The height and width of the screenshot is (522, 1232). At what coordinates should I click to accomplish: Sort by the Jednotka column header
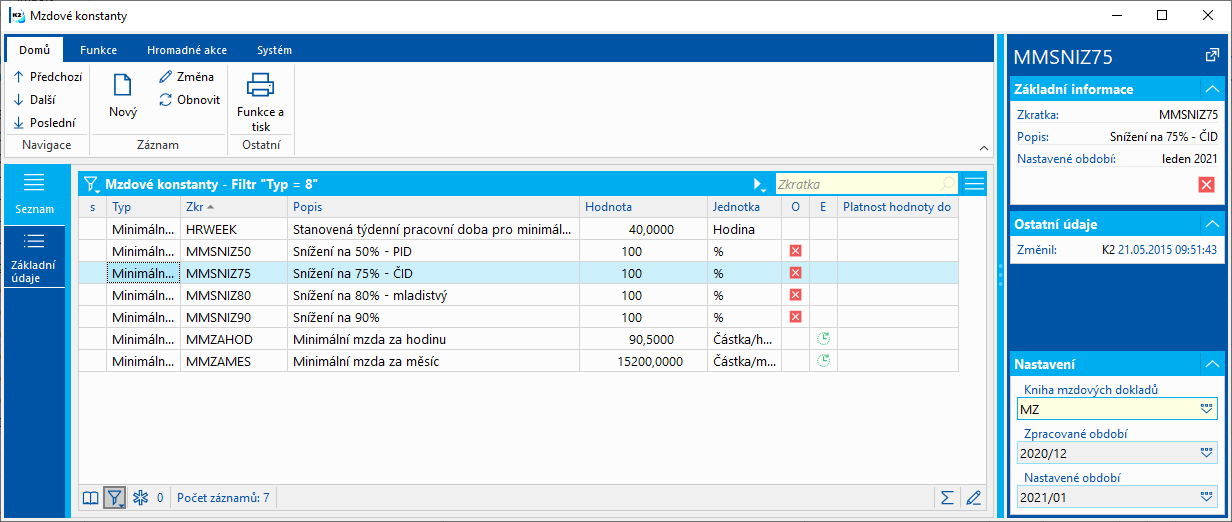tap(744, 207)
